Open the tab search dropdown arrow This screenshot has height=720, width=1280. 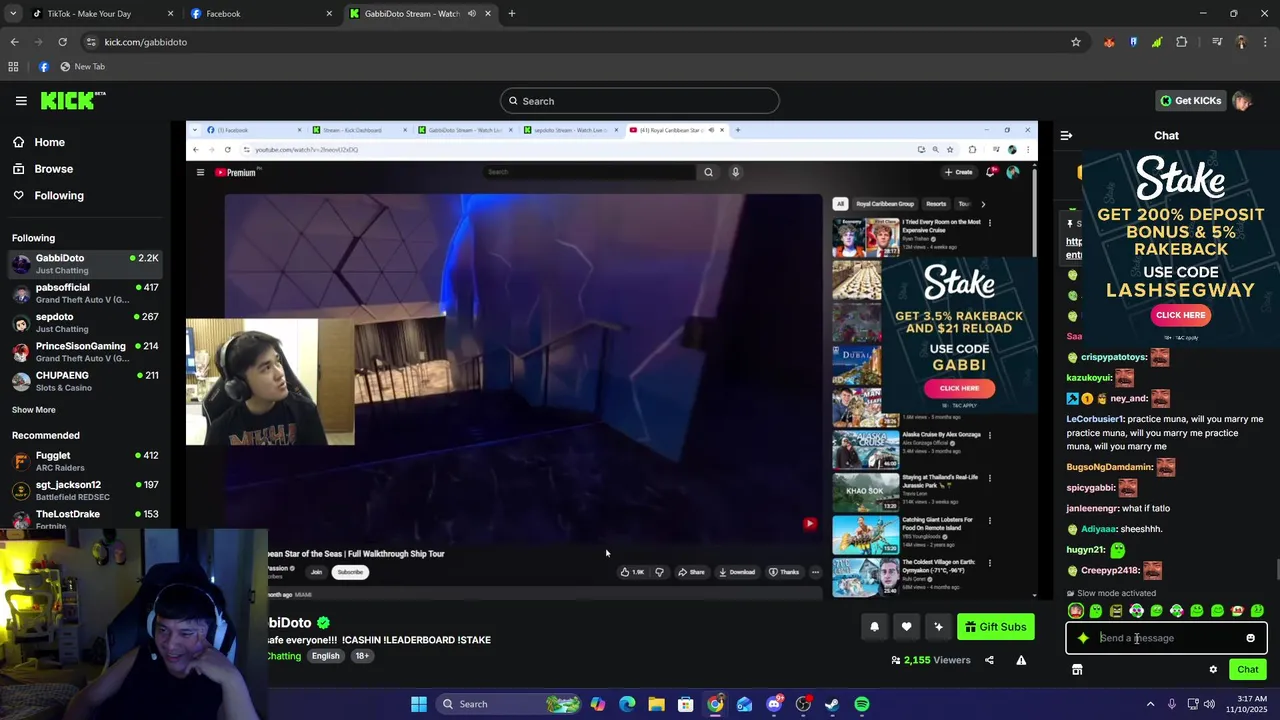[x=13, y=14]
